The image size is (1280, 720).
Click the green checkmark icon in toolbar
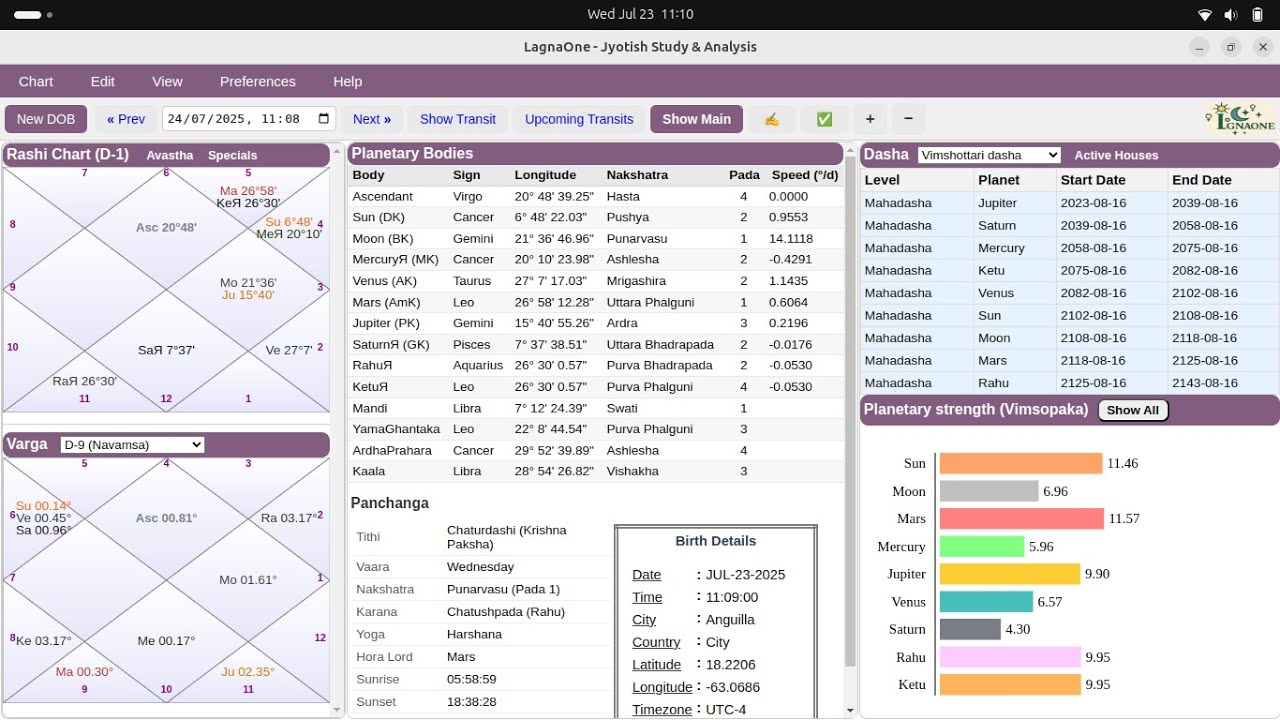tap(824, 118)
